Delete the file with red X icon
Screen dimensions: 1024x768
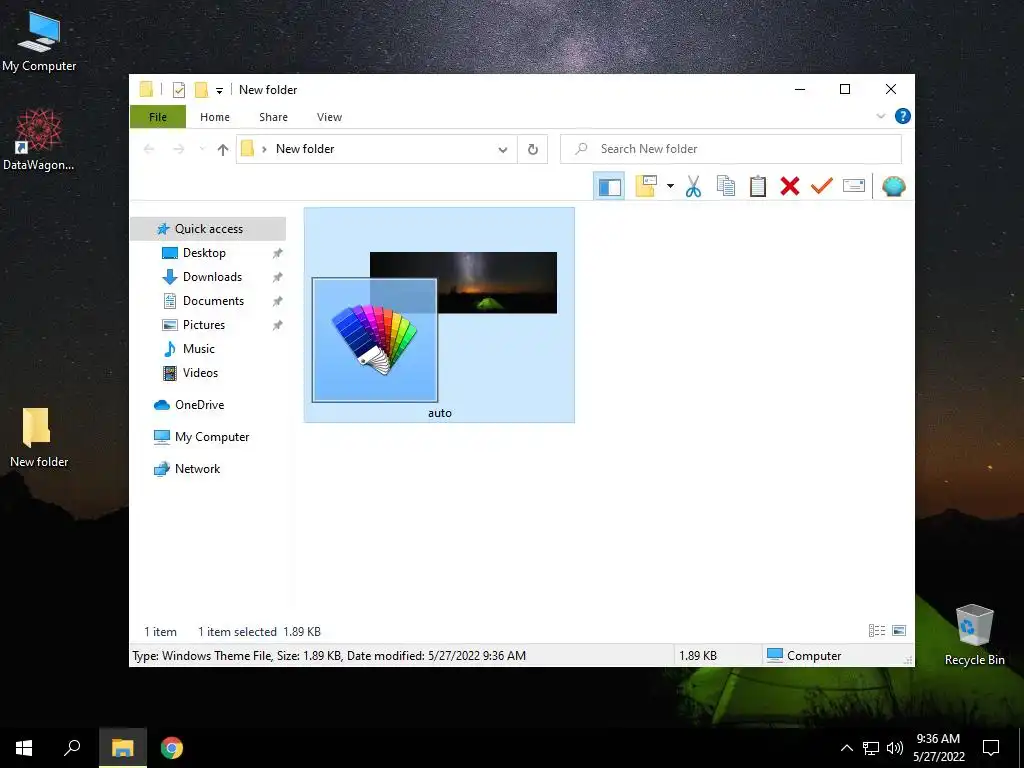click(x=790, y=187)
